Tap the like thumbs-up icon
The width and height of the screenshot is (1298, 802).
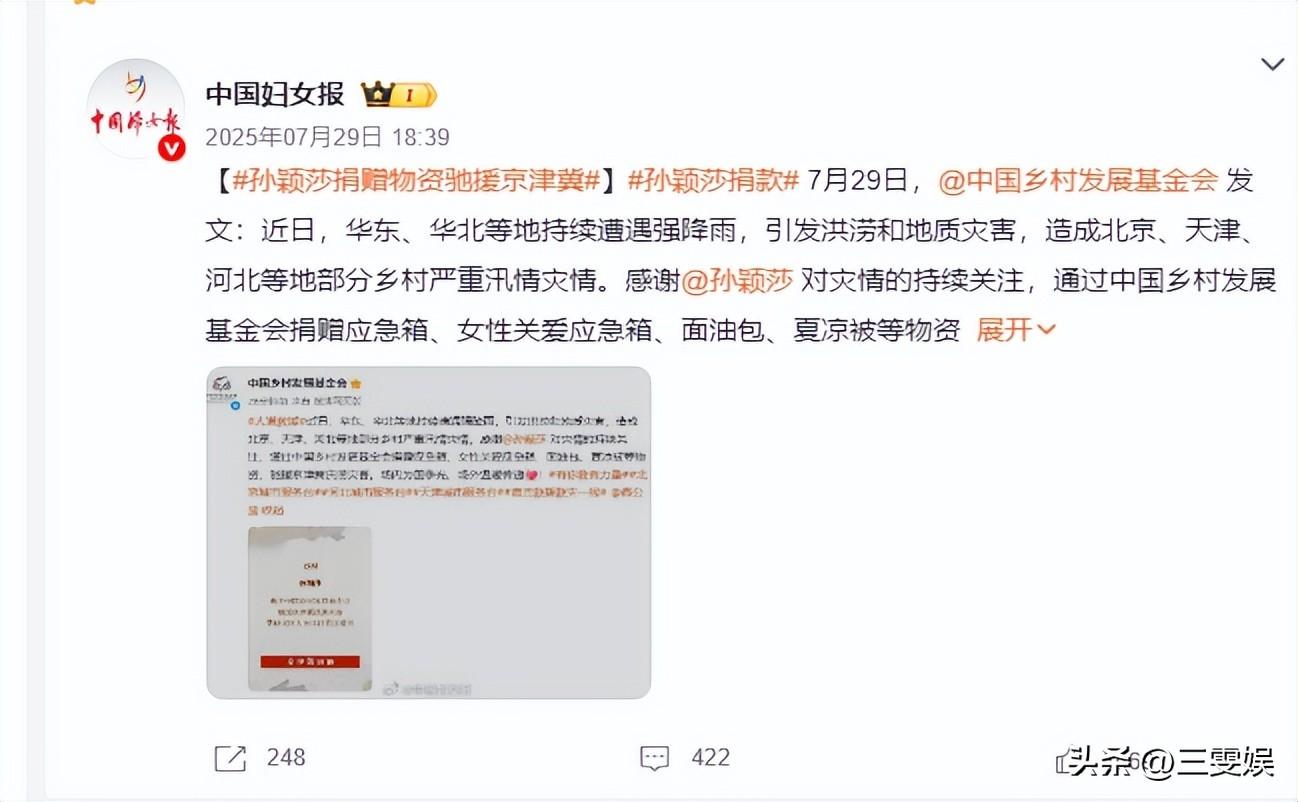(1066, 761)
